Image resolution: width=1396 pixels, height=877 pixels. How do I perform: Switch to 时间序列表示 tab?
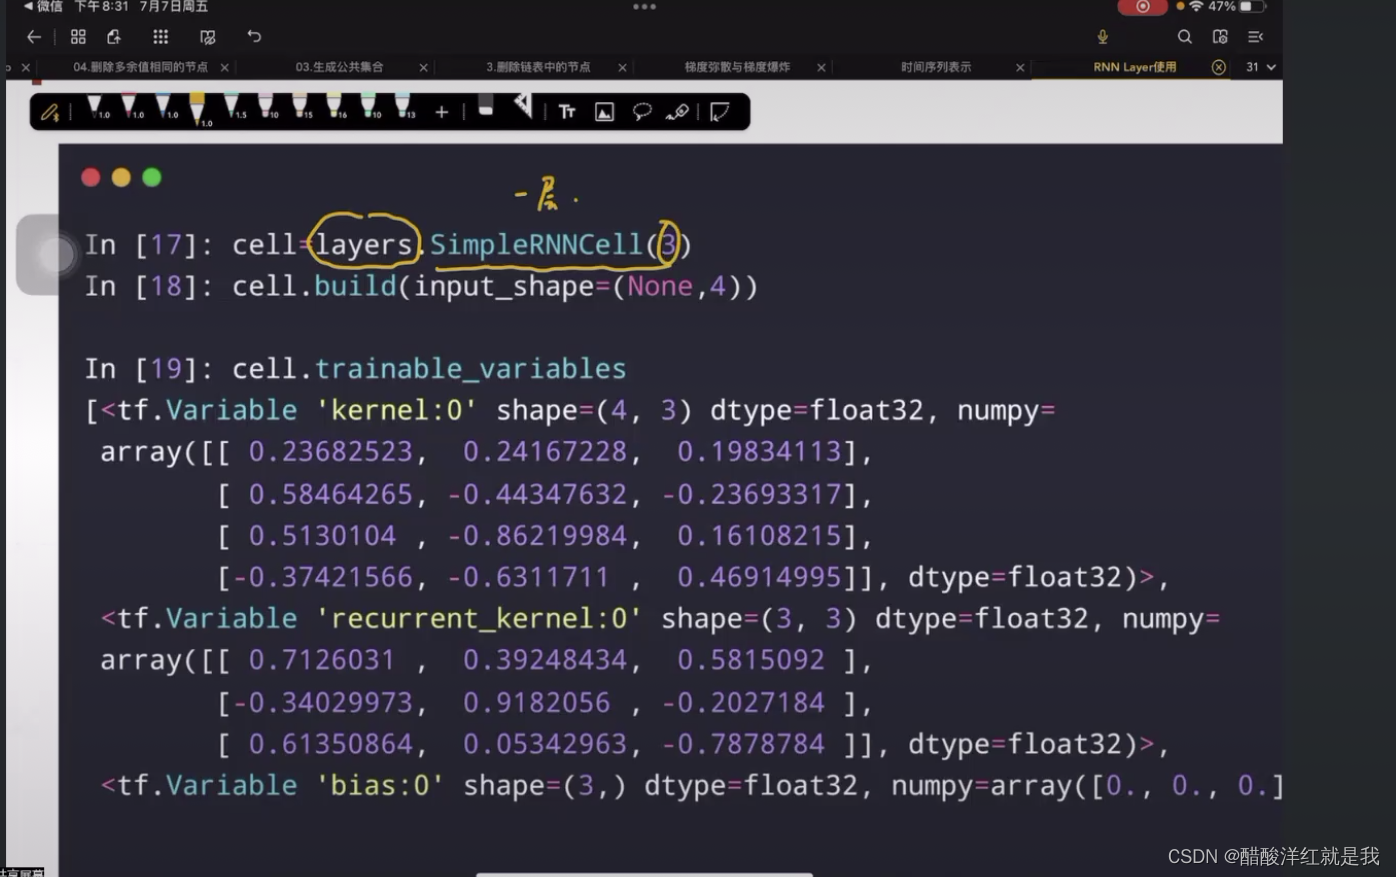(x=936, y=67)
